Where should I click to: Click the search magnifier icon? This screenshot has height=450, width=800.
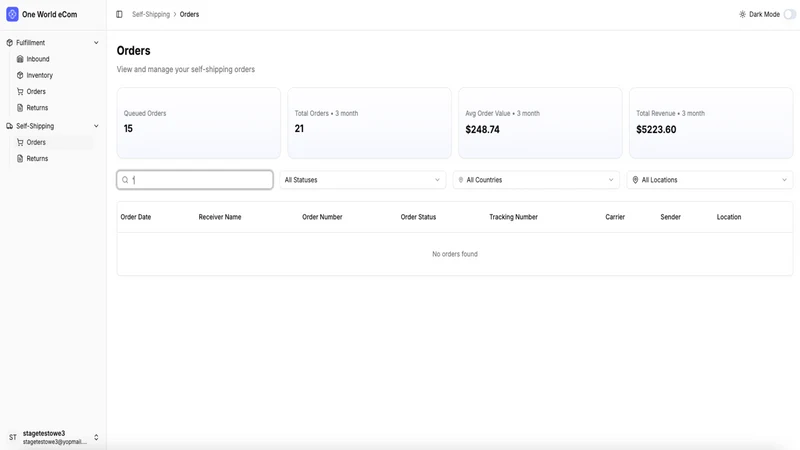tap(125, 180)
